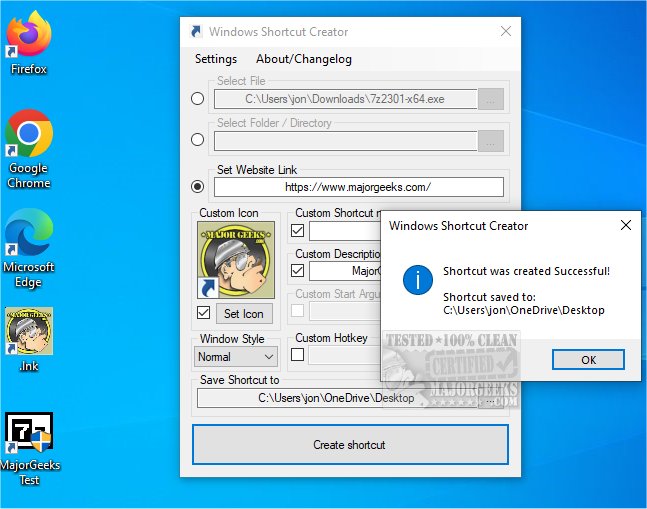Click the Set Icon button
Image resolution: width=647 pixels, height=509 pixels.
coord(244,314)
